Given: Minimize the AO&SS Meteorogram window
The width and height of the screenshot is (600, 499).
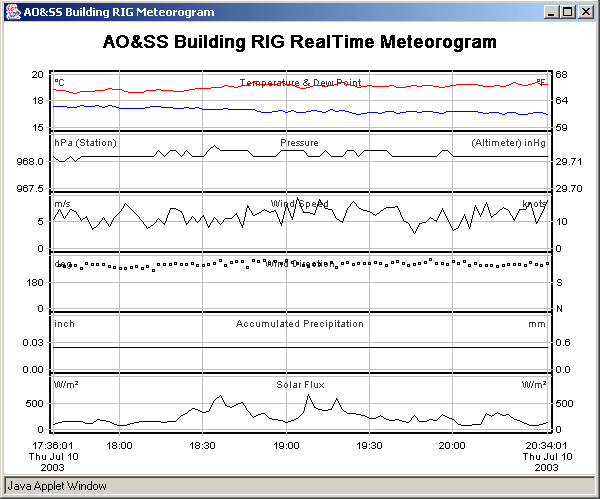Looking at the screenshot, I should coord(550,12).
